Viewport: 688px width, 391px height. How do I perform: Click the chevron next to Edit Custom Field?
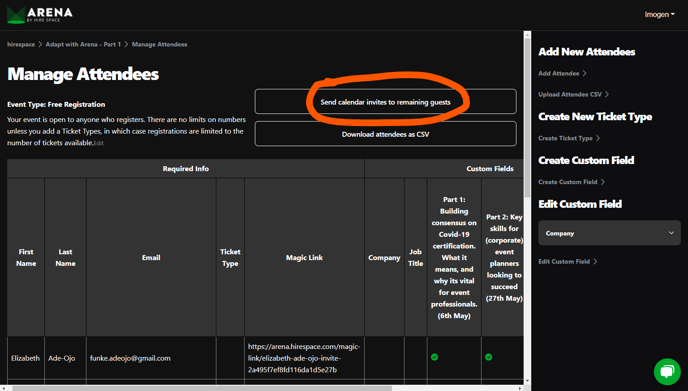tap(595, 262)
